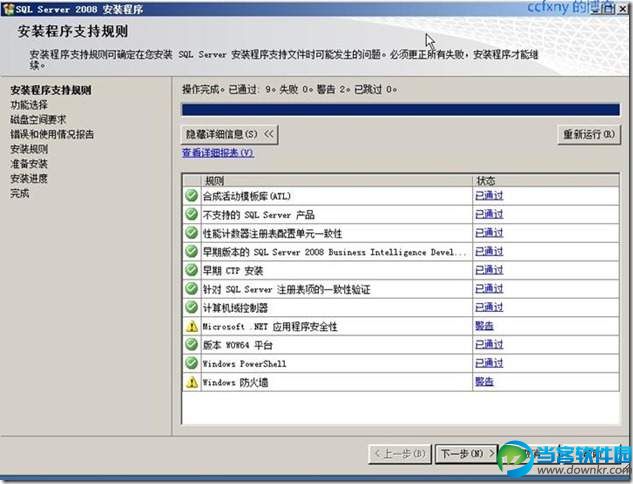The image size is (633, 484).
Task: Click the rule text 针对 SQL Server 注册表项的一致性验证
Action: [x=286, y=289]
